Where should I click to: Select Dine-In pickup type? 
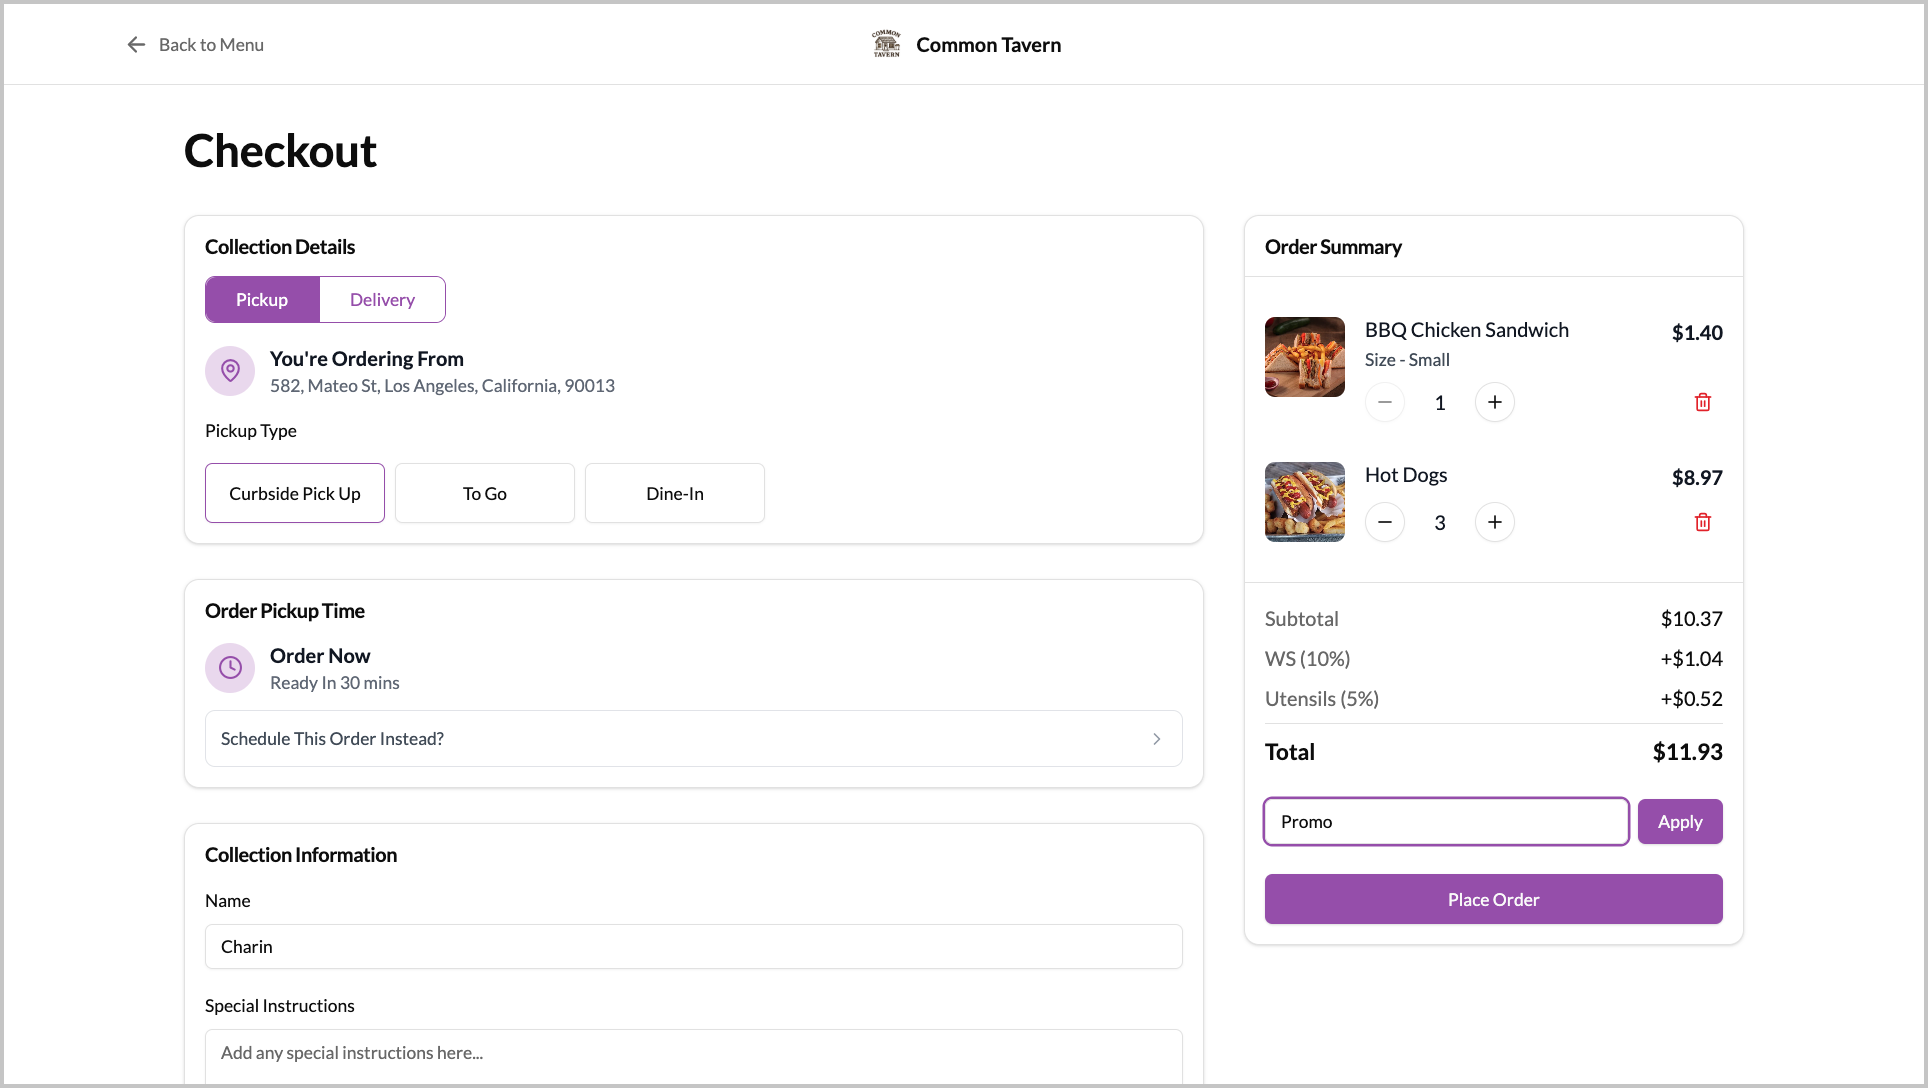point(675,493)
